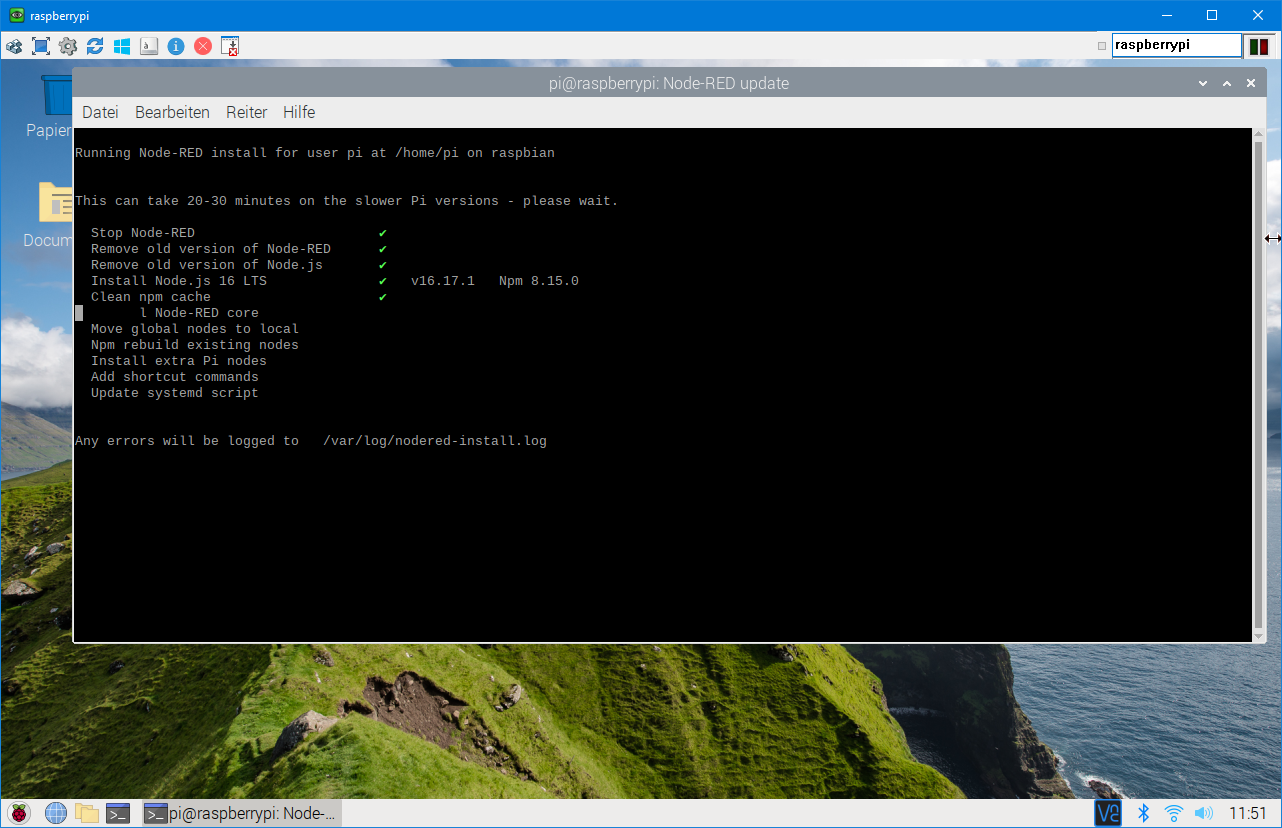Refresh the remote screen
1282x828 pixels.
click(95, 46)
